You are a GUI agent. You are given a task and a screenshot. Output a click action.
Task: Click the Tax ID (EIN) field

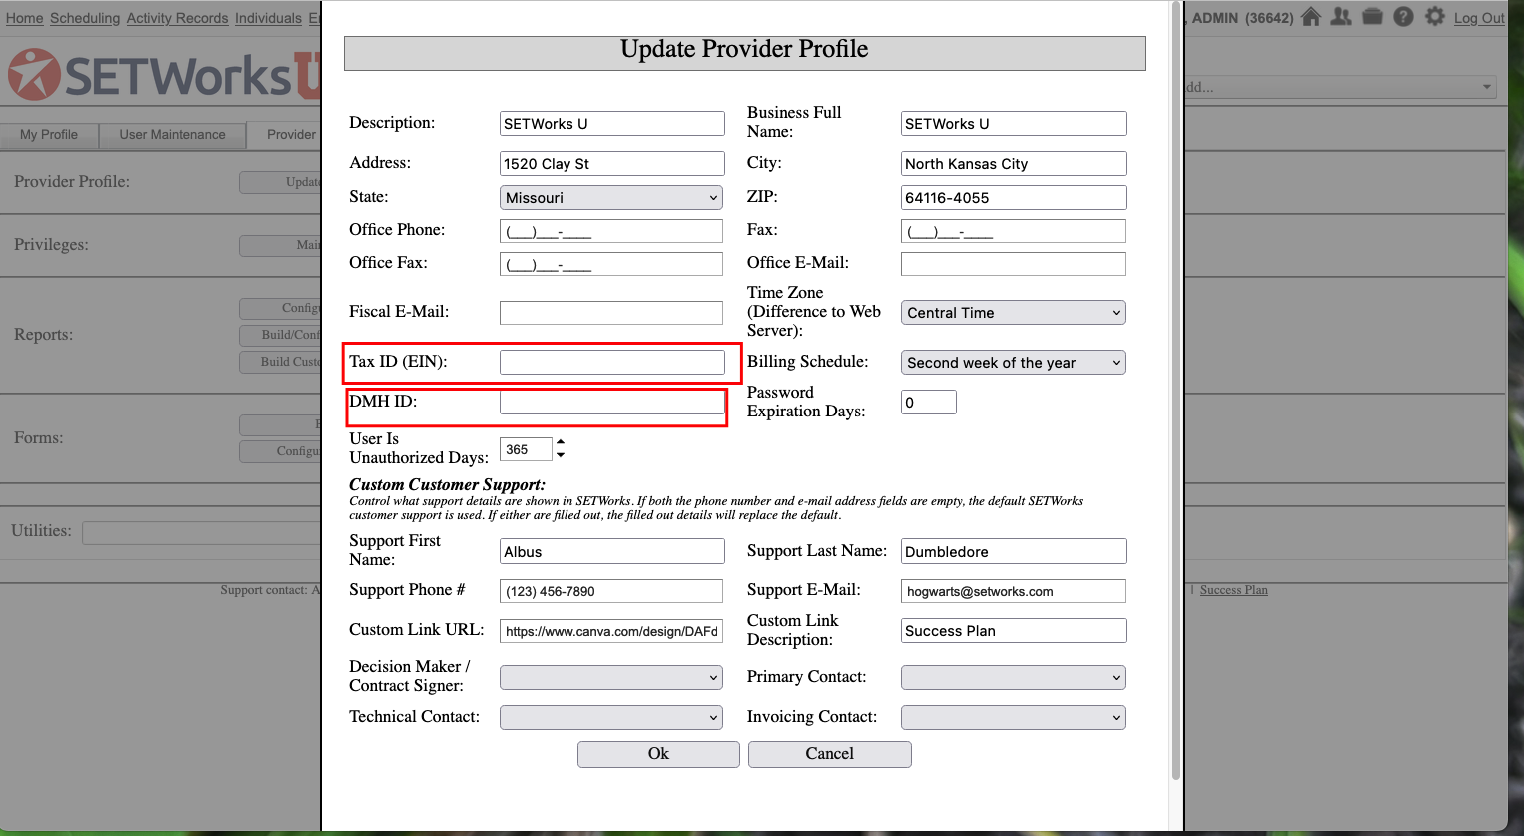(612, 362)
